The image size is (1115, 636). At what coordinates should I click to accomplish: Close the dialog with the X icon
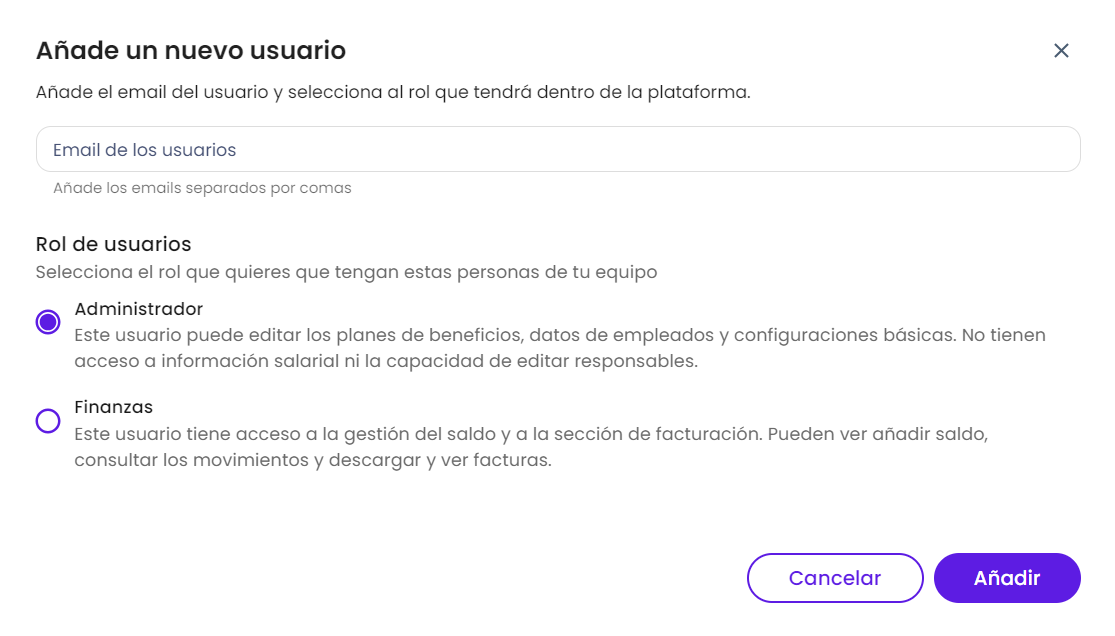[1061, 51]
